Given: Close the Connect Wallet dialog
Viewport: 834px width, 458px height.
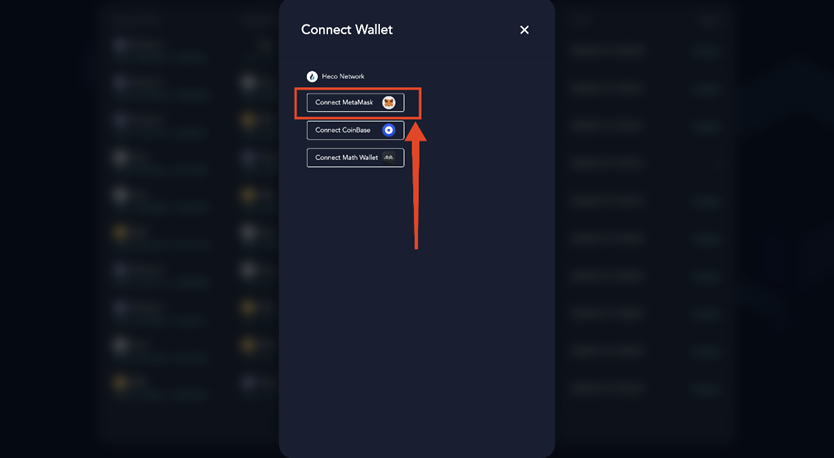Looking at the screenshot, I should pos(524,30).
